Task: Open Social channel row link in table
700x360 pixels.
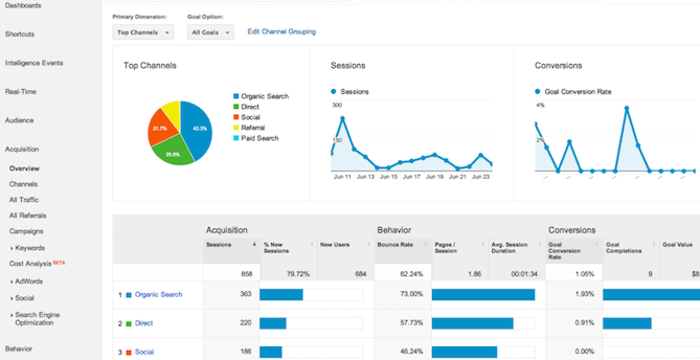Action: 144,352
